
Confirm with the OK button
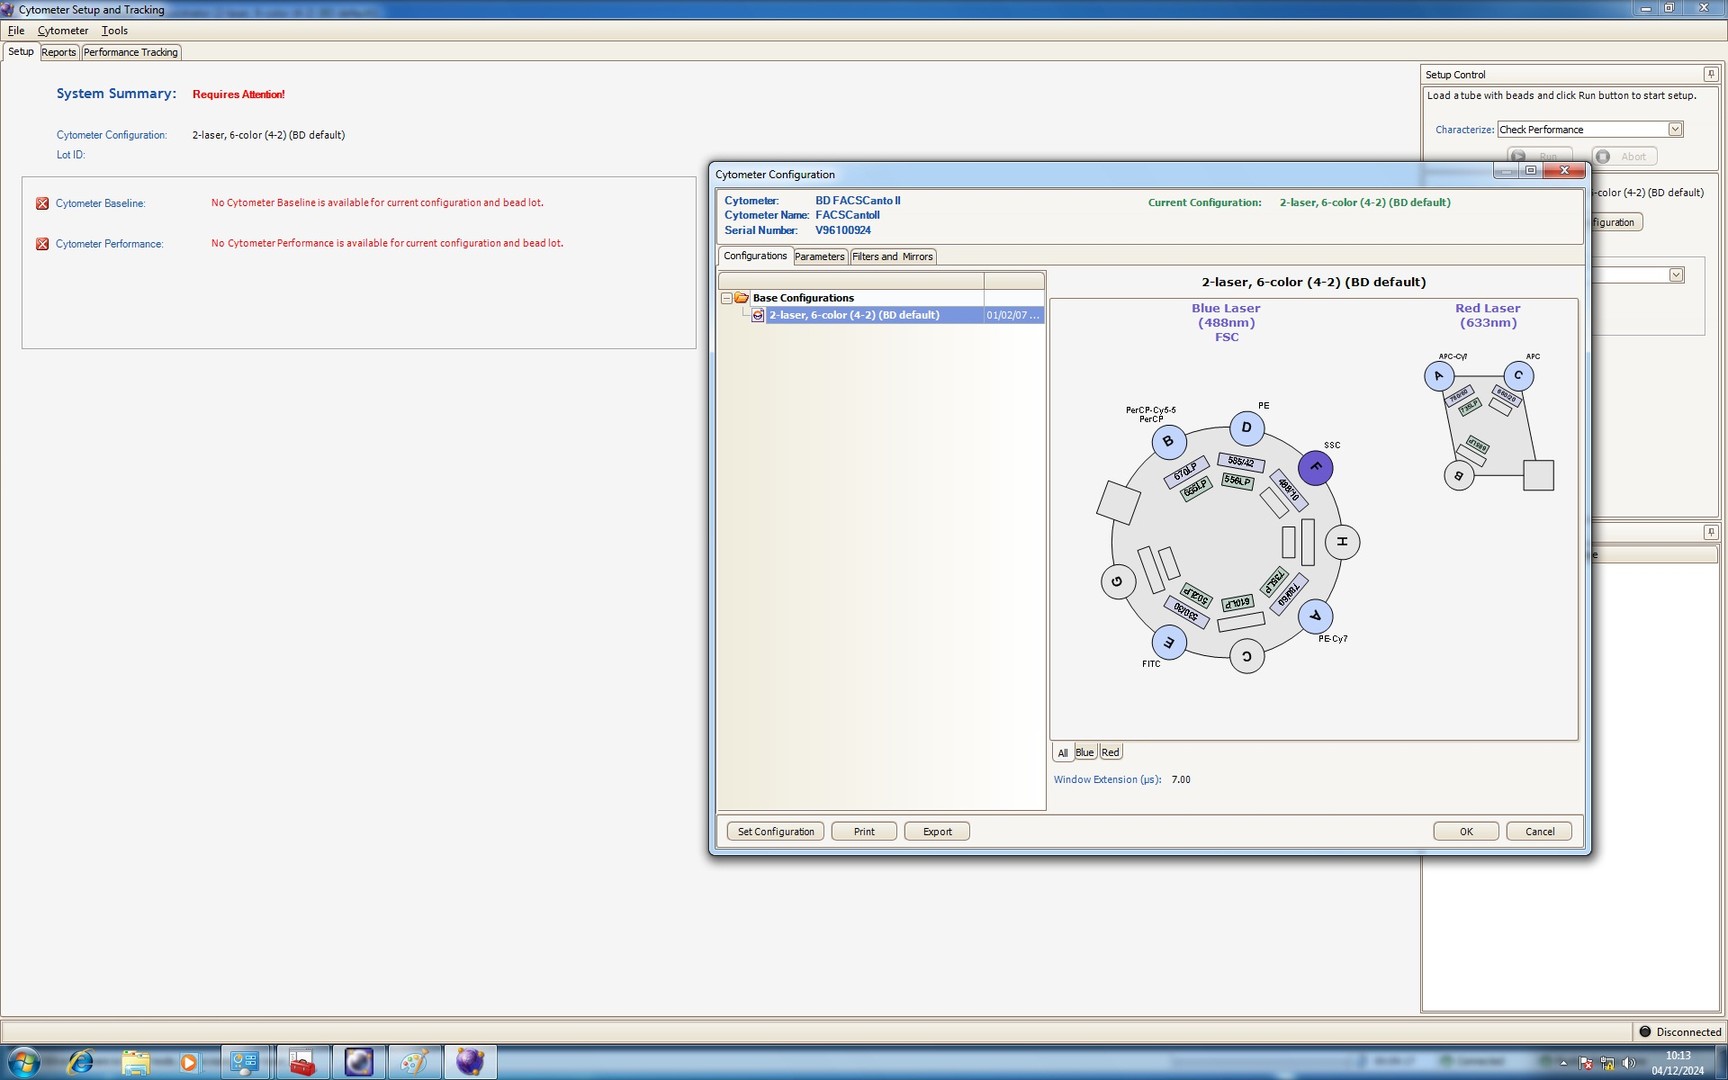(x=1466, y=832)
